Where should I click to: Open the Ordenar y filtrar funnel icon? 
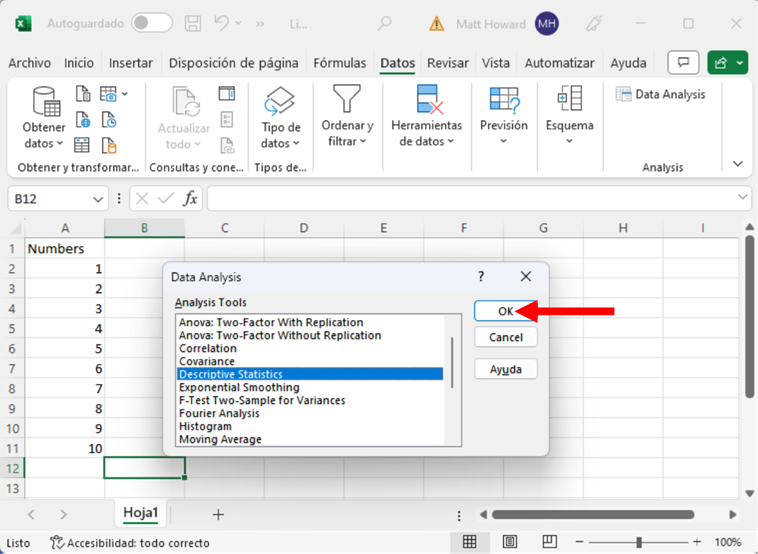click(347, 100)
